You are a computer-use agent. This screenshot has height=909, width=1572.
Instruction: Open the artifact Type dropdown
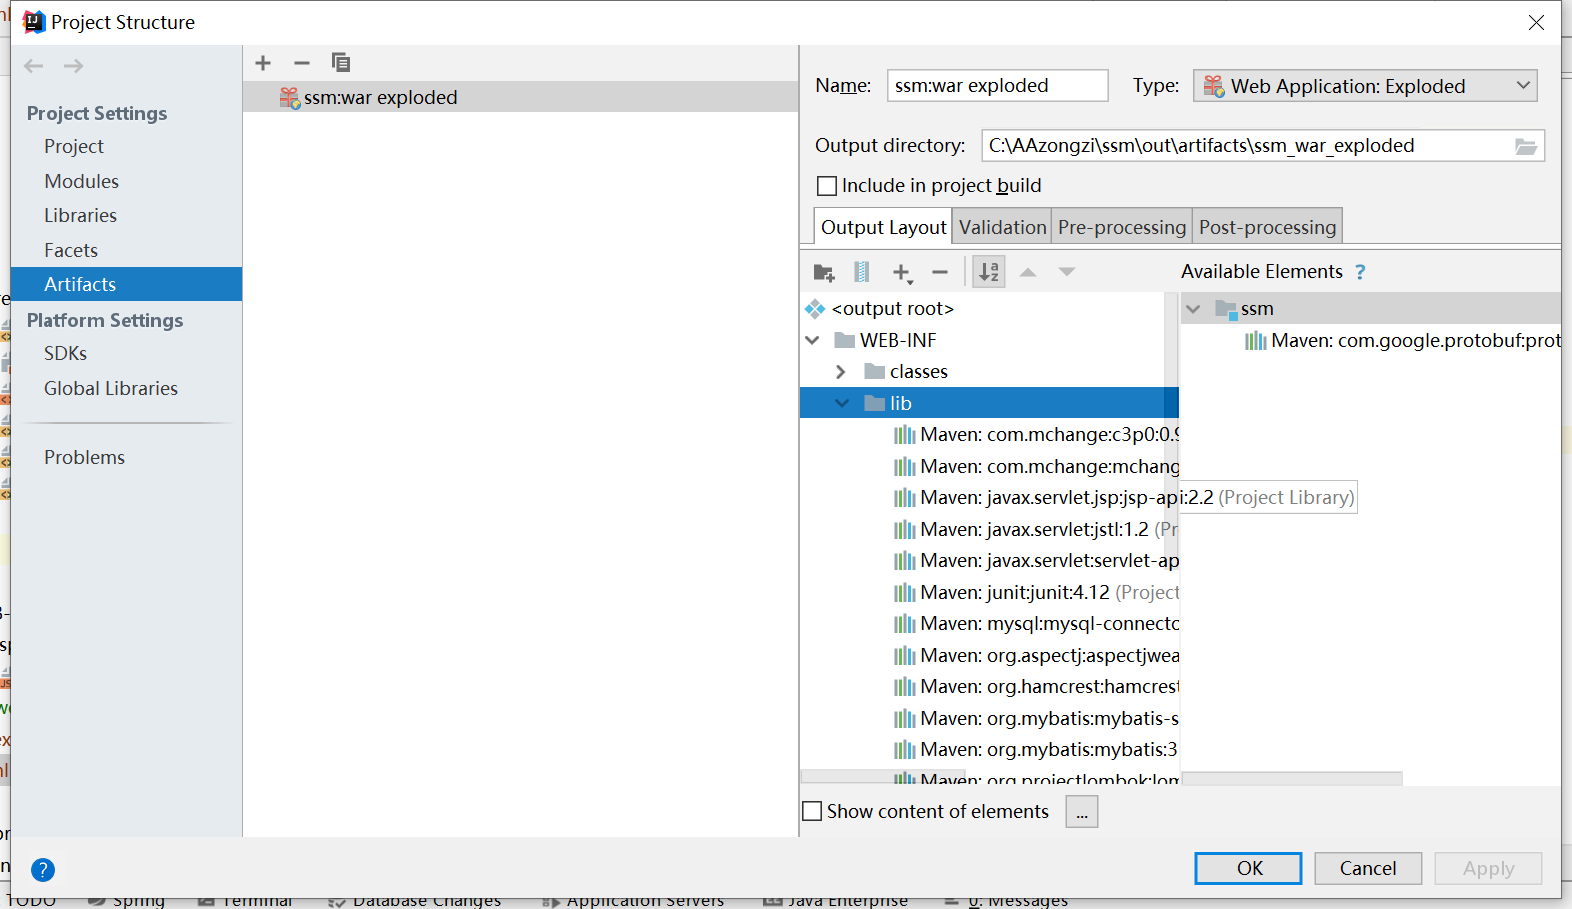[x=1365, y=86]
